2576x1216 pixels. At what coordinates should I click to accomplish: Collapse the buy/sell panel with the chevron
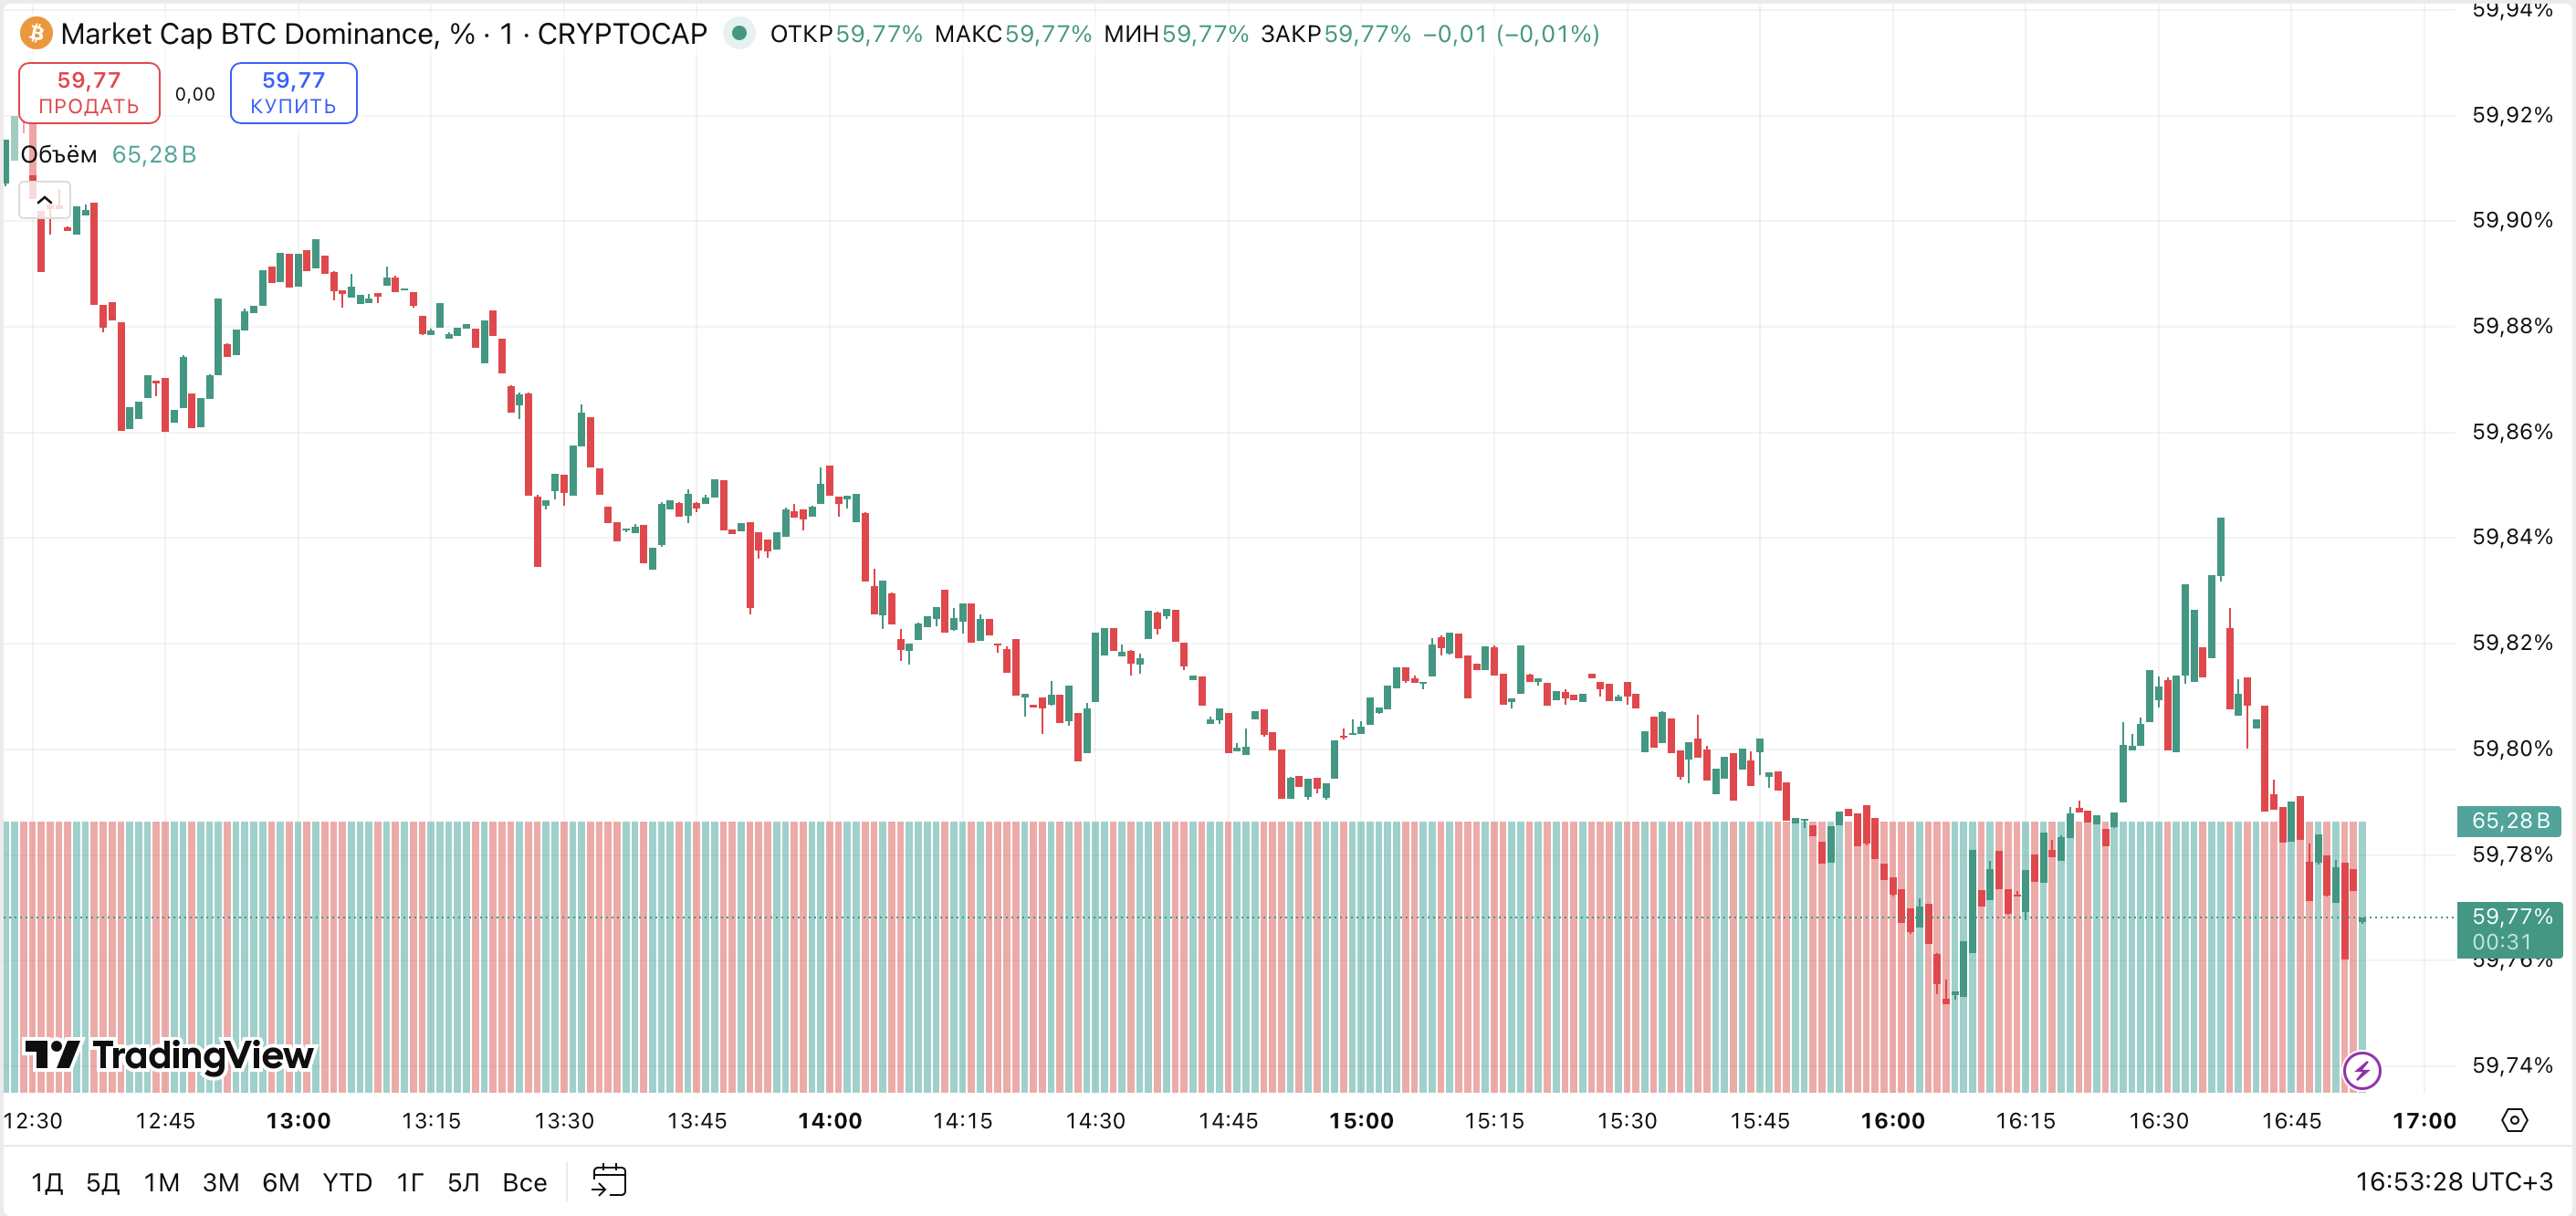pos(43,199)
